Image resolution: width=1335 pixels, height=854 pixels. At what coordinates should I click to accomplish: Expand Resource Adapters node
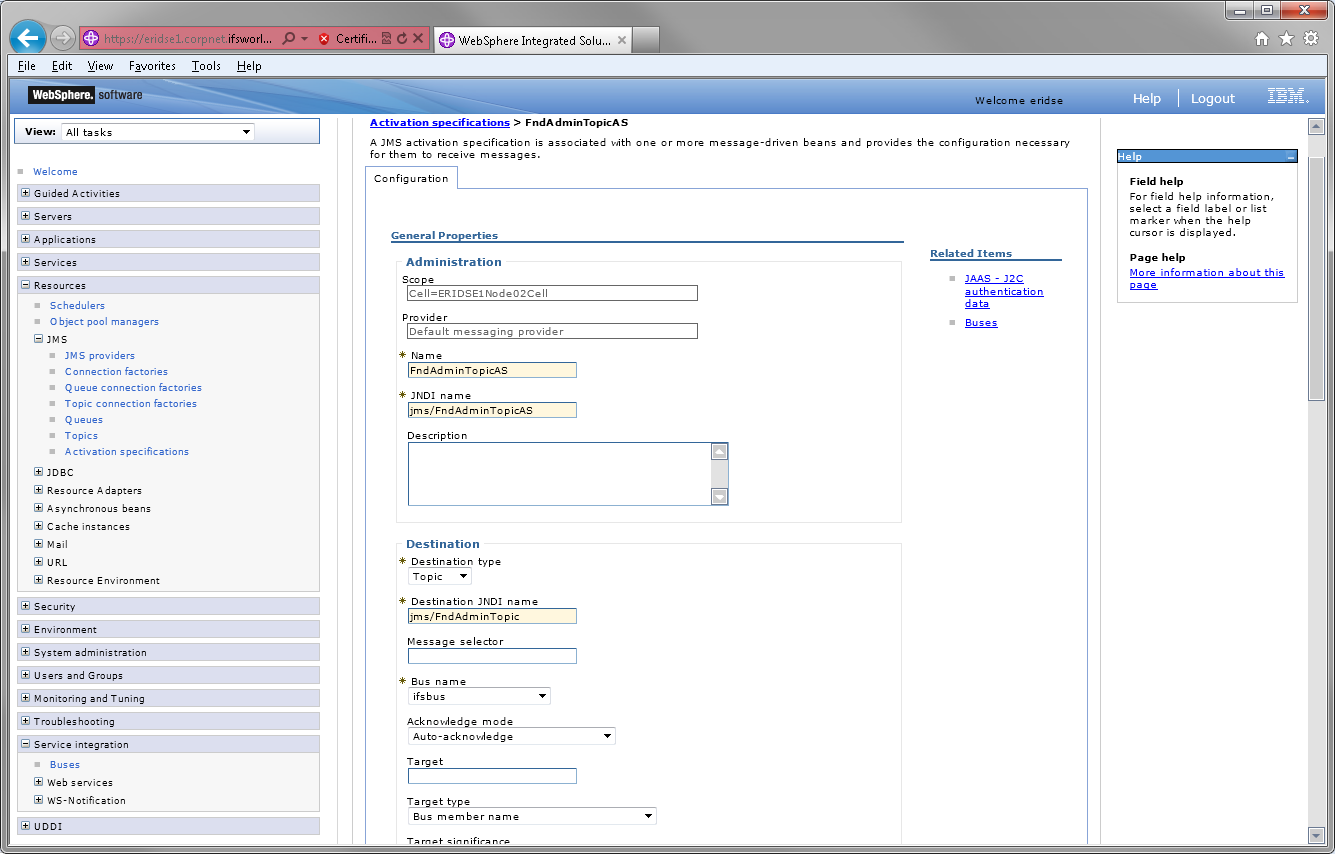click(39, 490)
